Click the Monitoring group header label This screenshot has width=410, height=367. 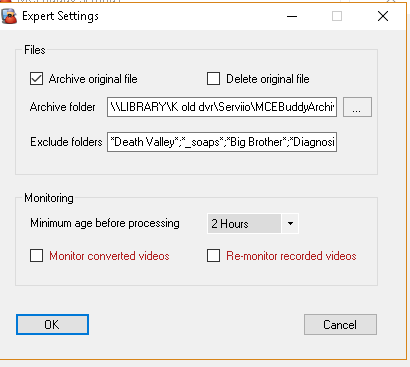[49, 198]
